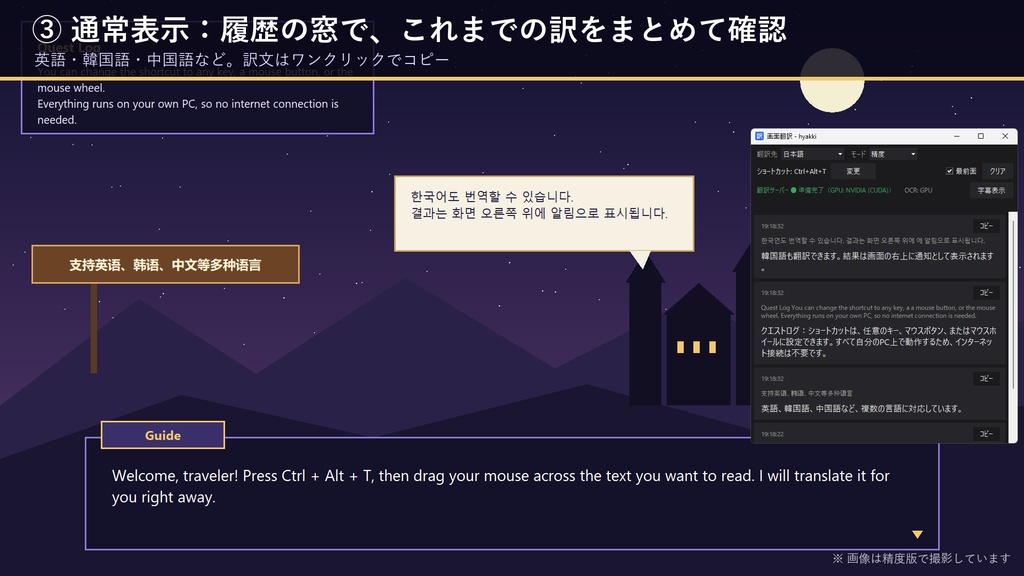This screenshot has height=576, width=1024.
Task: Copy the Korean translation entry with コピー
Action: click(986, 226)
